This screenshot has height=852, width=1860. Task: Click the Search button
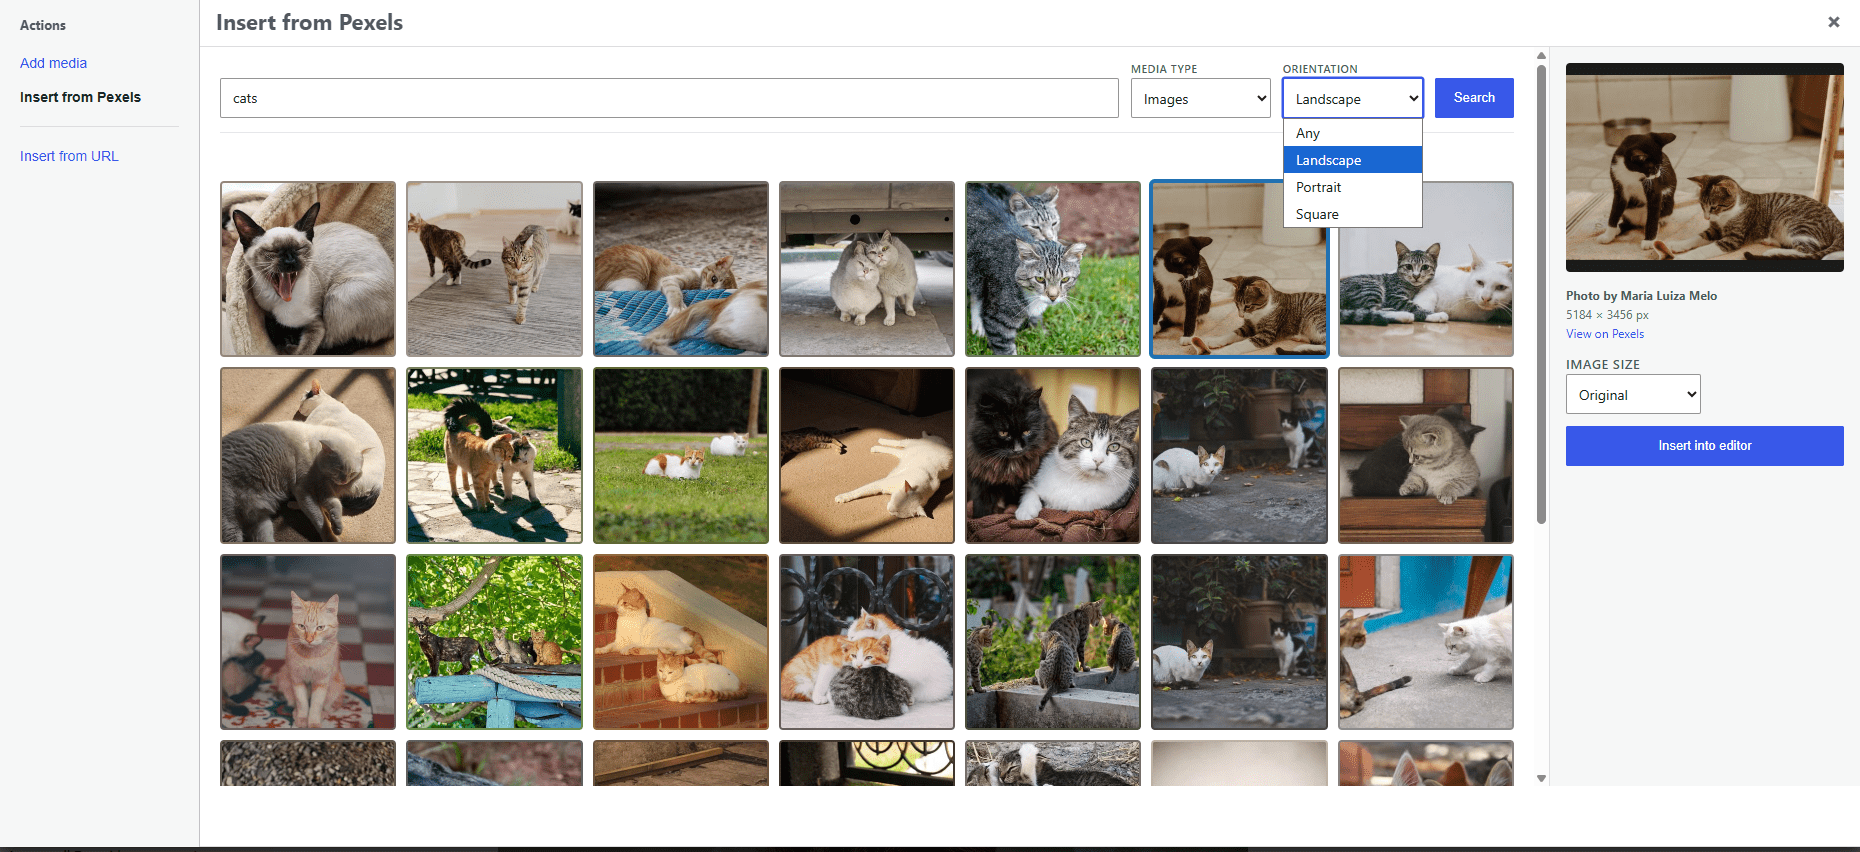coord(1474,98)
